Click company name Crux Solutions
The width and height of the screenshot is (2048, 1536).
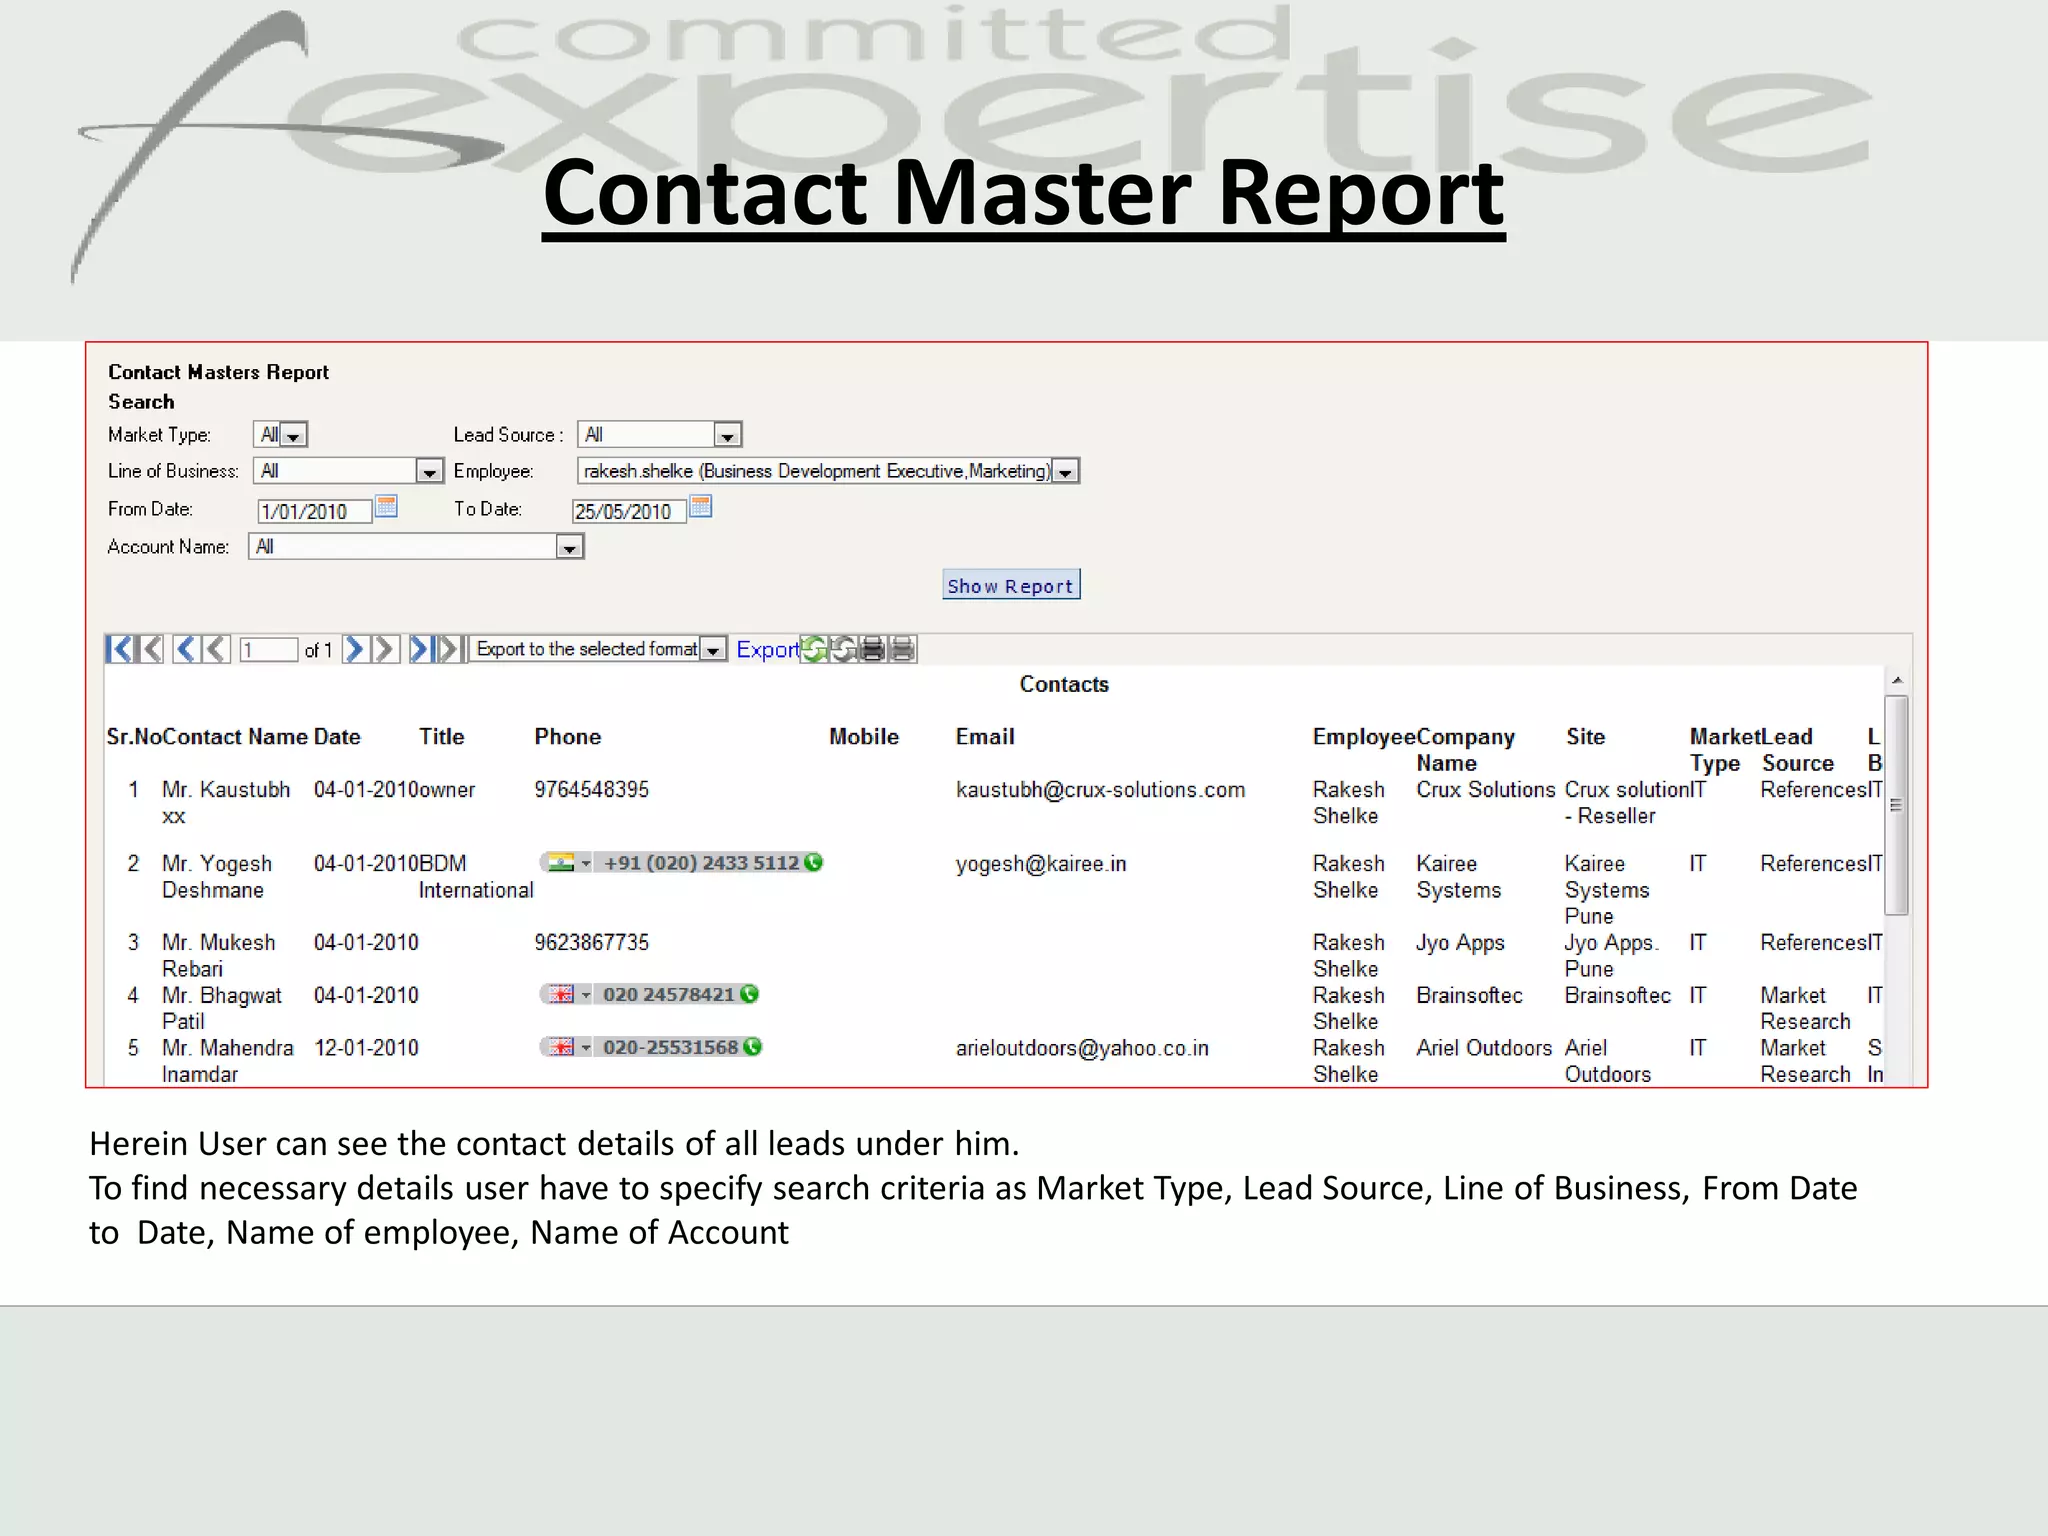(x=1485, y=790)
